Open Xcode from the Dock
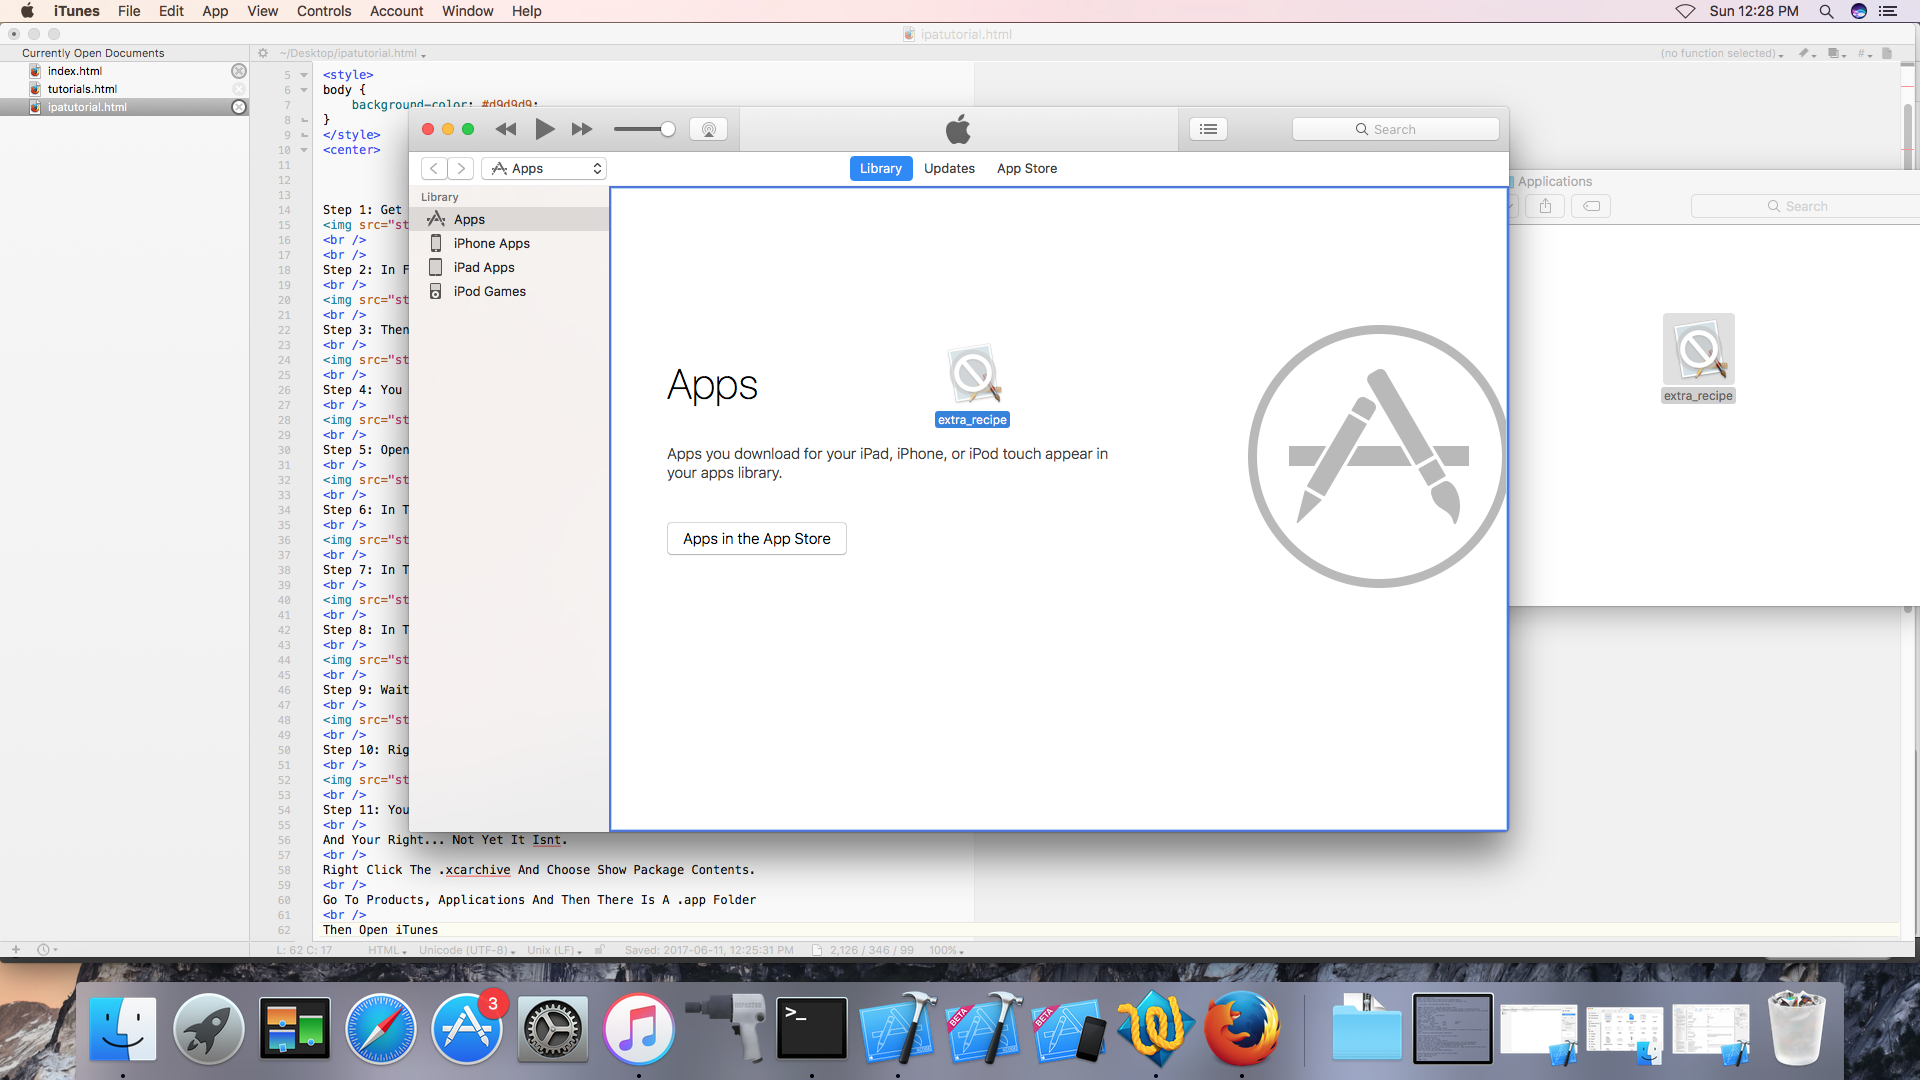 point(898,1028)
